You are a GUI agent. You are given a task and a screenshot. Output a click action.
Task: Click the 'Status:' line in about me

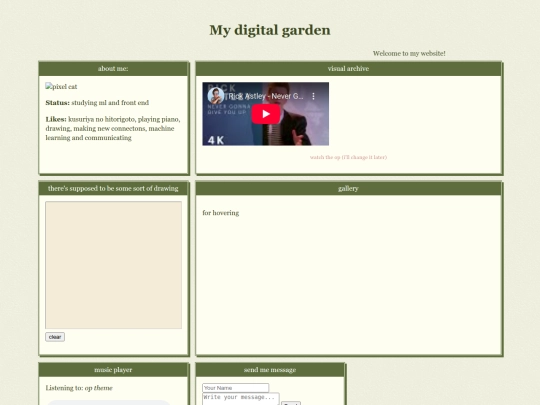tap(97, 103)
